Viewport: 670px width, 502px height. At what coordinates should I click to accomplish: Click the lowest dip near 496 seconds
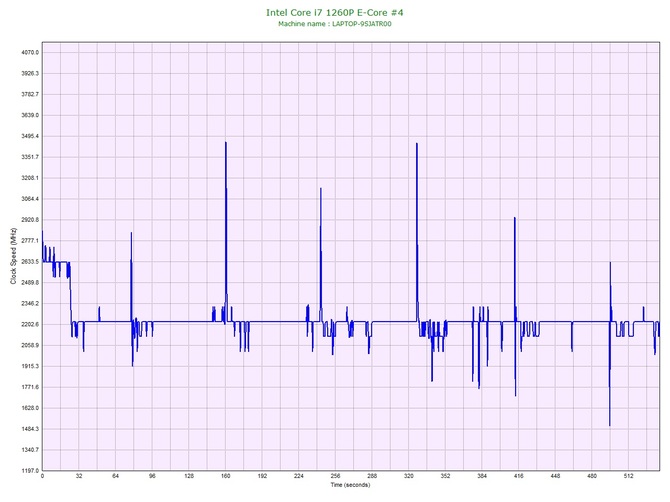[x=610, y=425]
